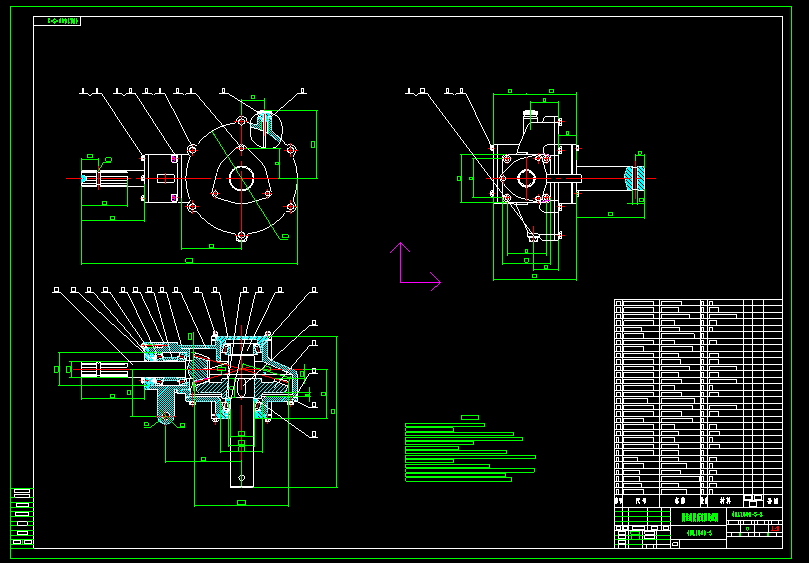Click the cyan hatched breakout detail inside the ellipse
Viewport: 809px width, 563px height.
pos(268,128)
